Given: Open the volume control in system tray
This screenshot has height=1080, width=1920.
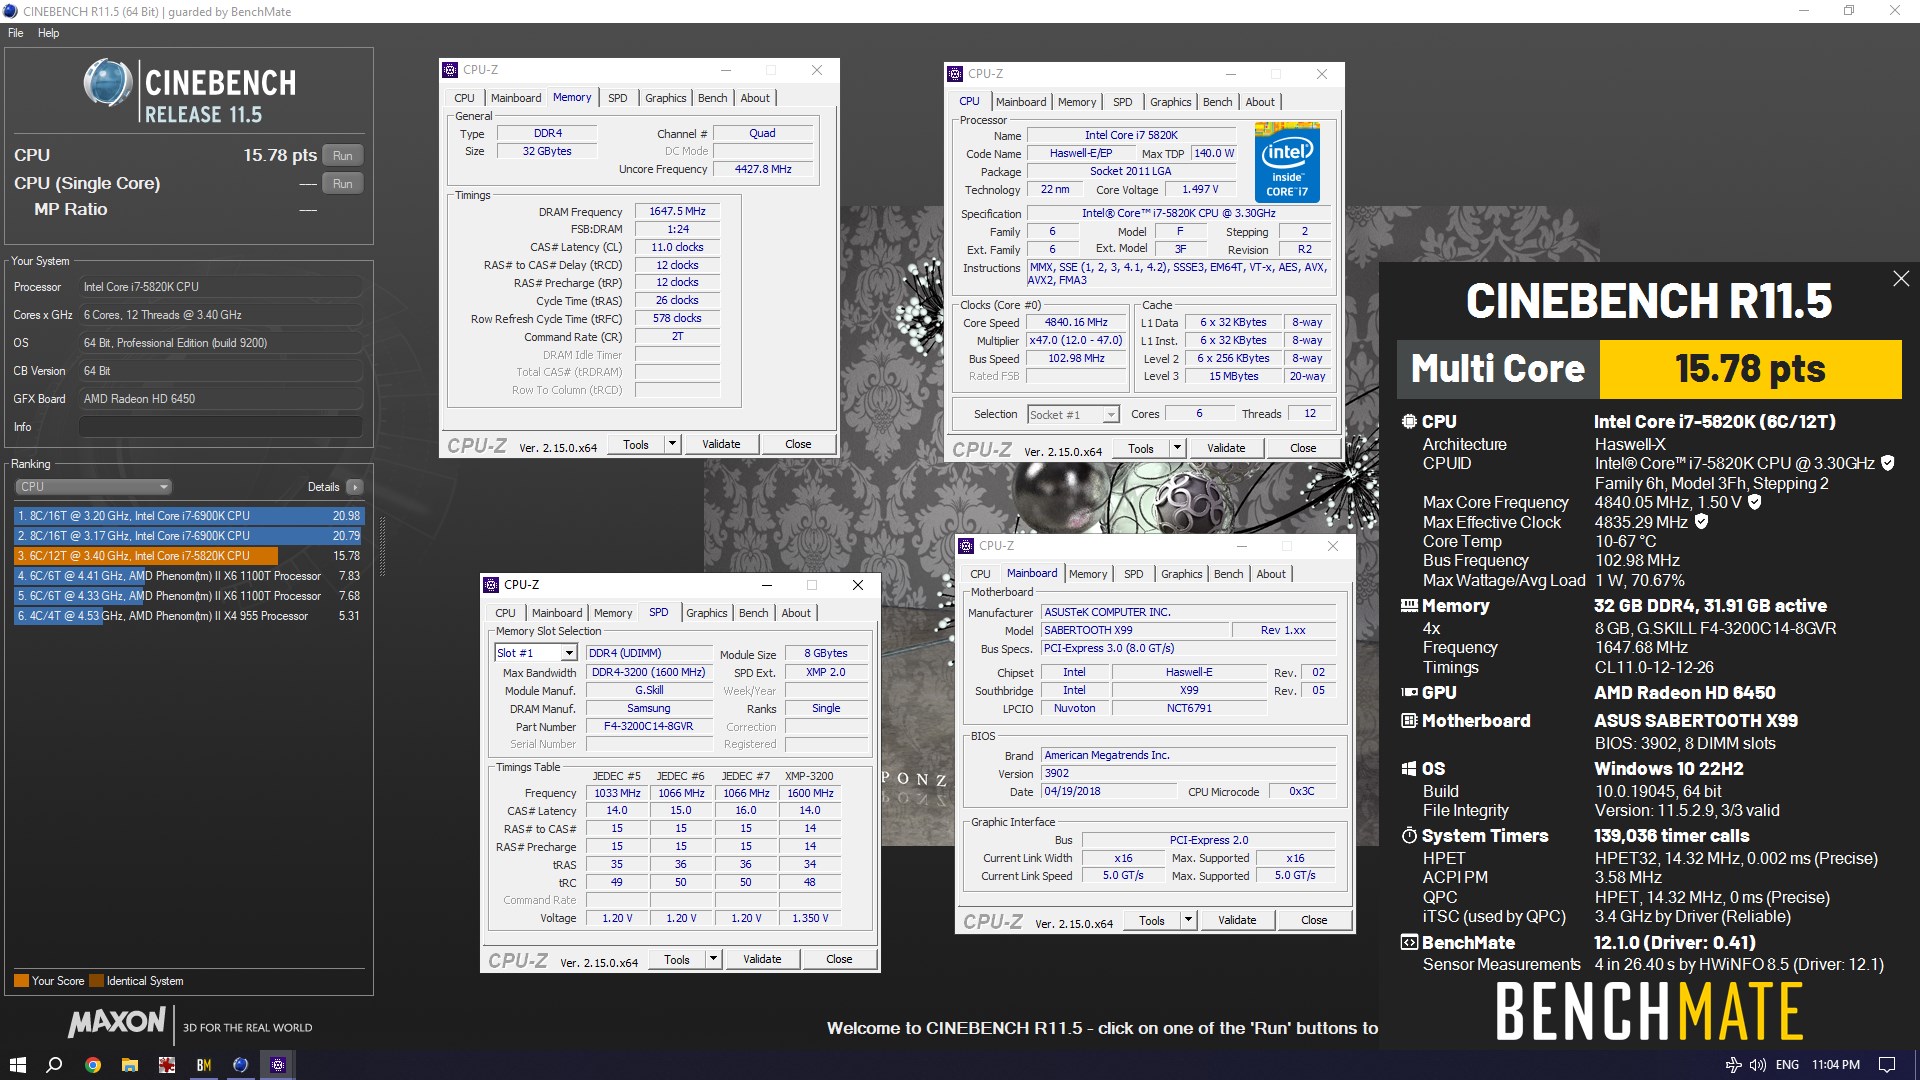Looking at the screenshot, I should pyautogui.click(x=1758, y=1065).
